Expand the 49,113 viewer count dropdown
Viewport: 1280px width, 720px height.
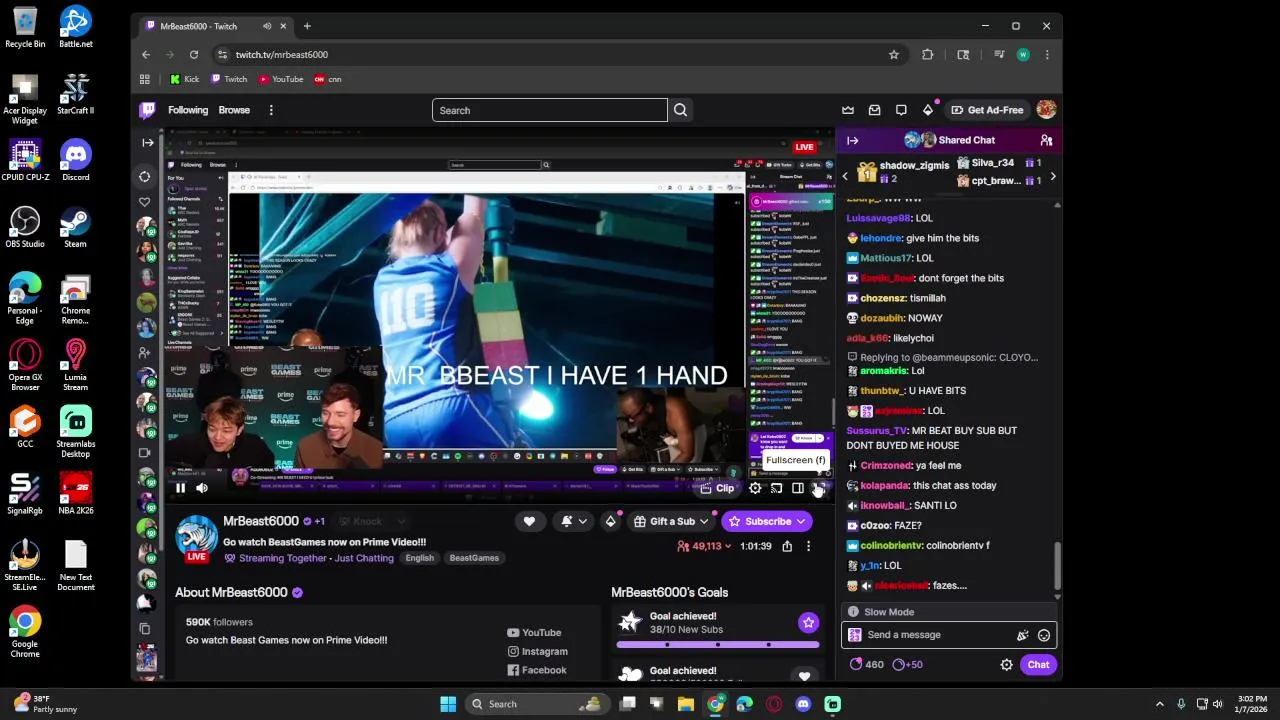[728, 546]
